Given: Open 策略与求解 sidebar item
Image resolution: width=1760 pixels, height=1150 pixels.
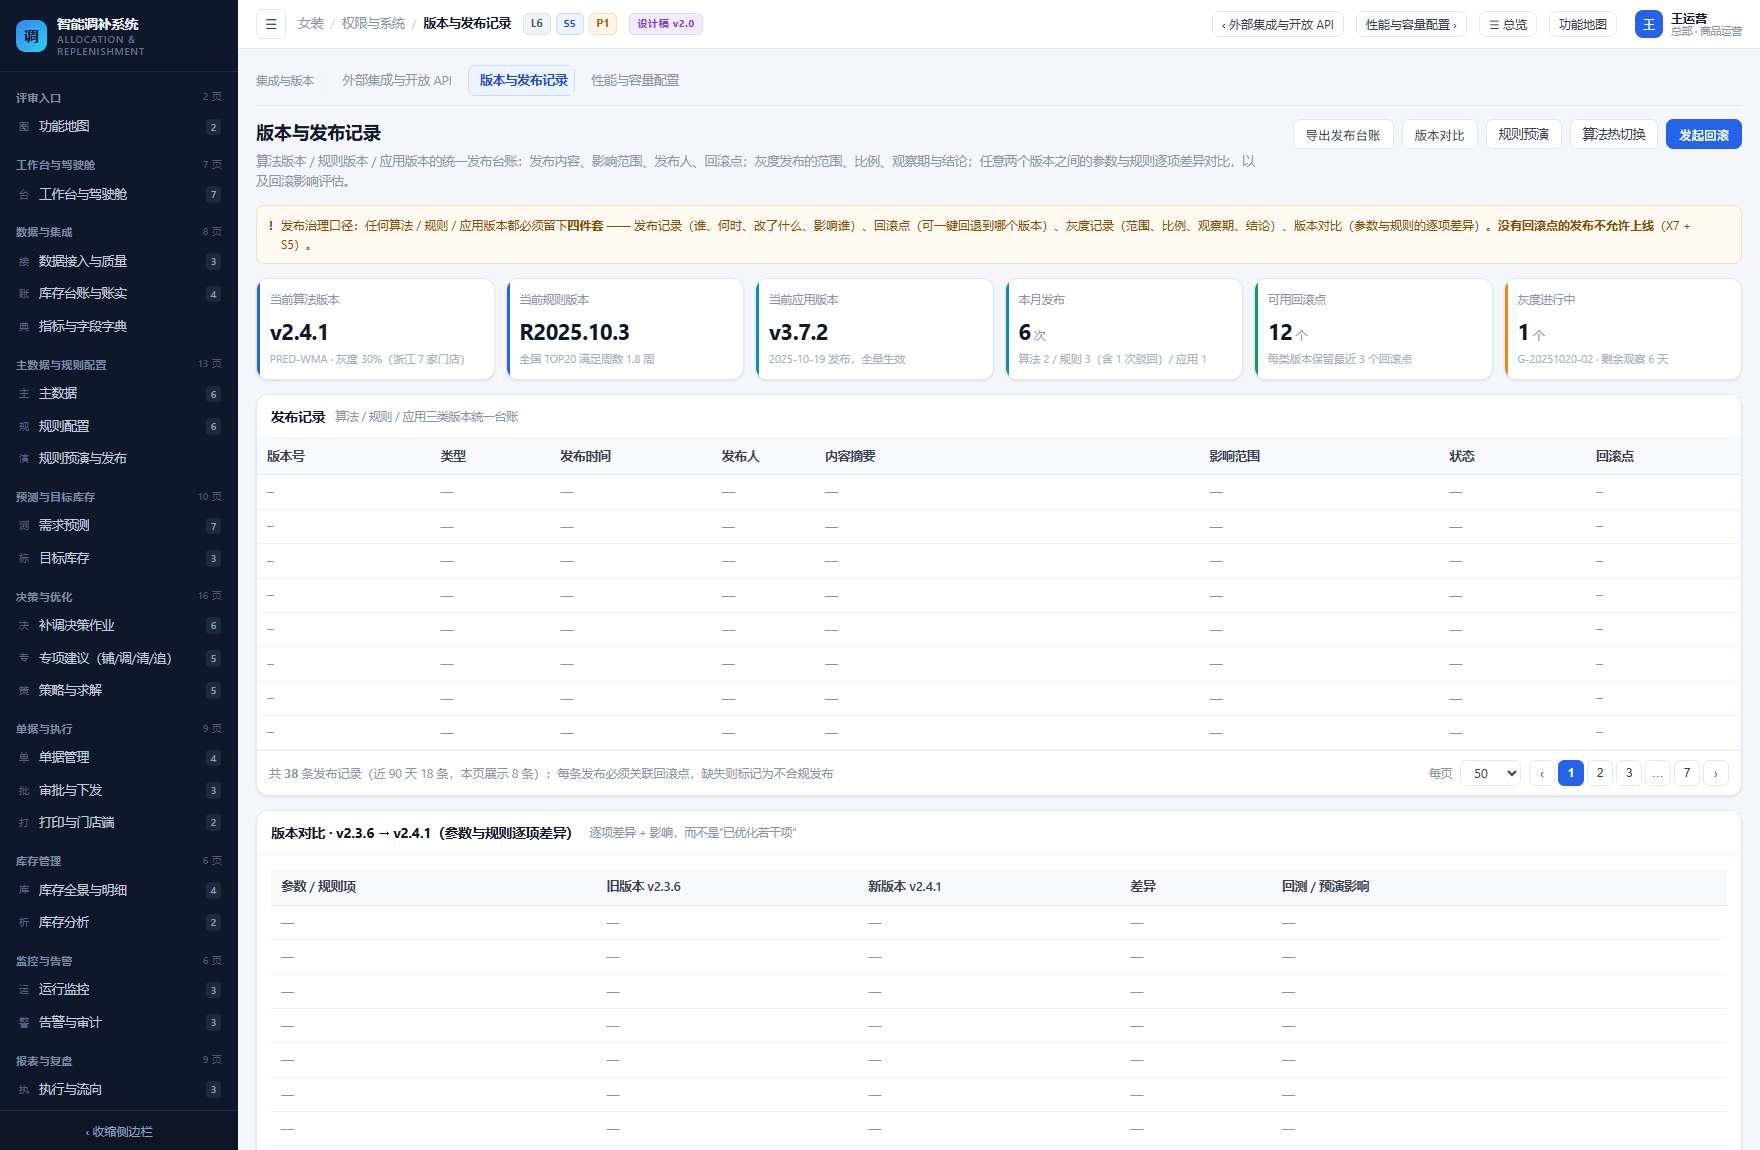Looking at the screenshot, I should point(119,691).
